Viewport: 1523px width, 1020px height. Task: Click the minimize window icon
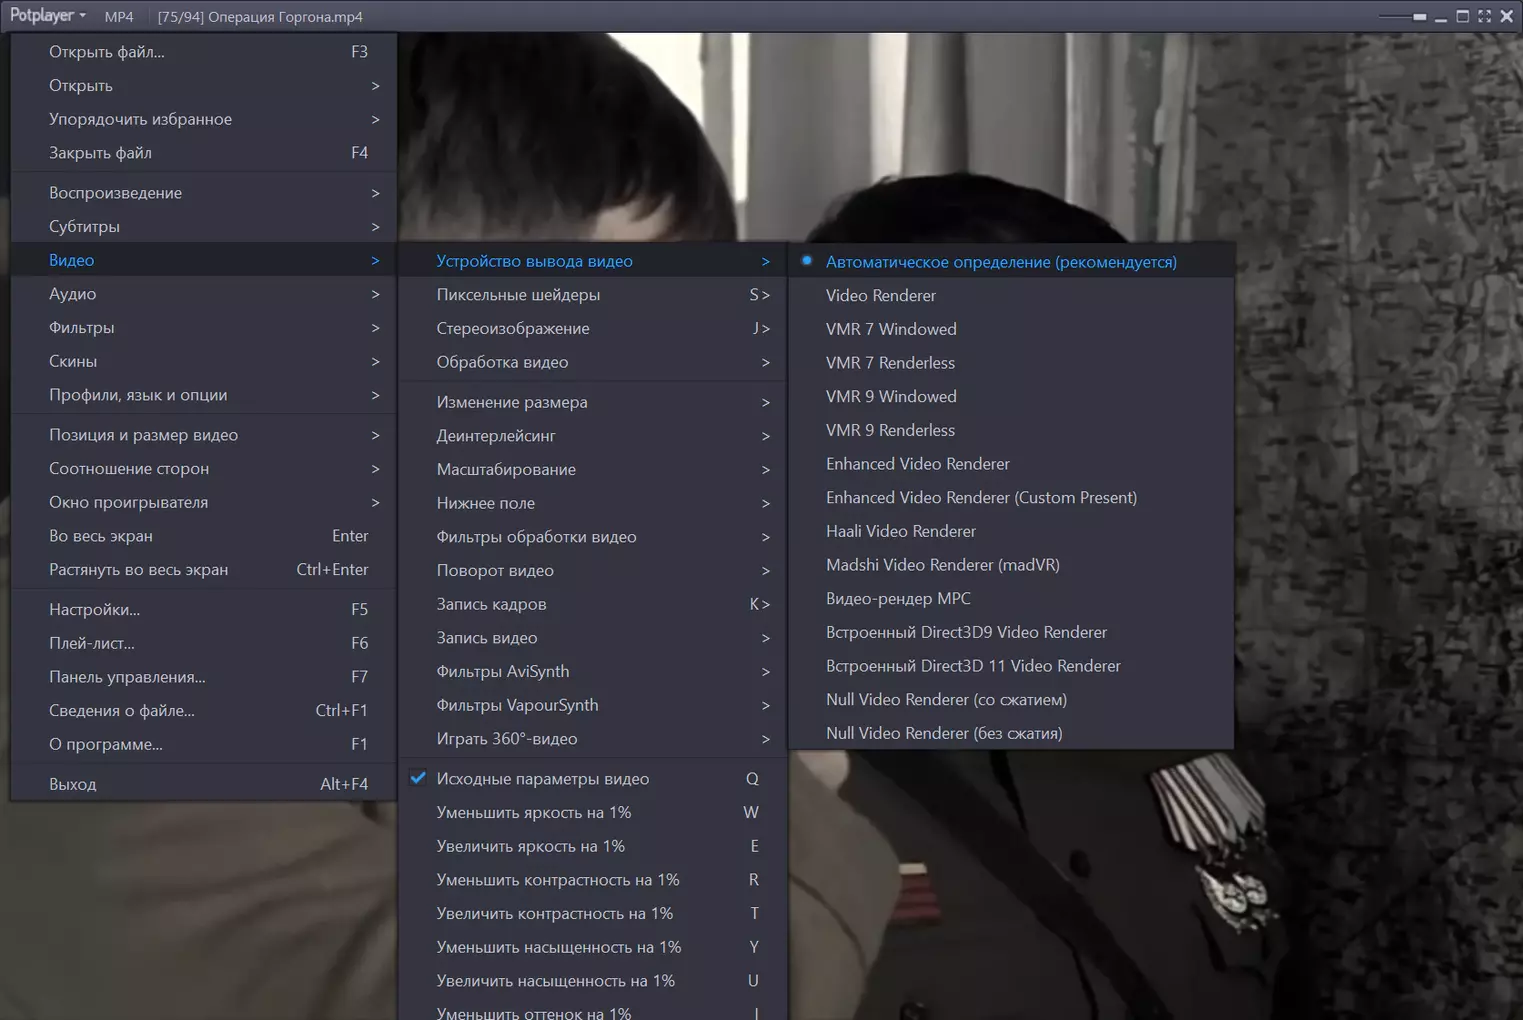1441,17
